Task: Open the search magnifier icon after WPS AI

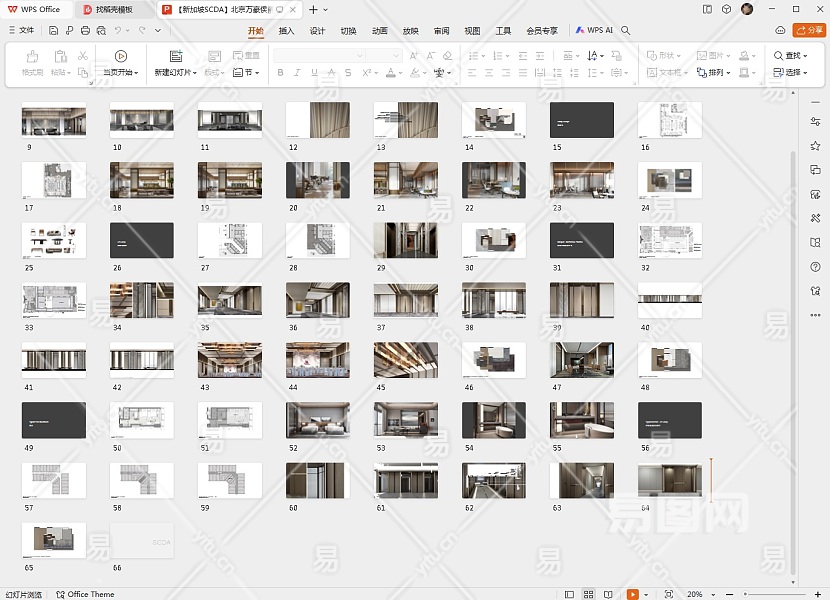Action: 626,31
